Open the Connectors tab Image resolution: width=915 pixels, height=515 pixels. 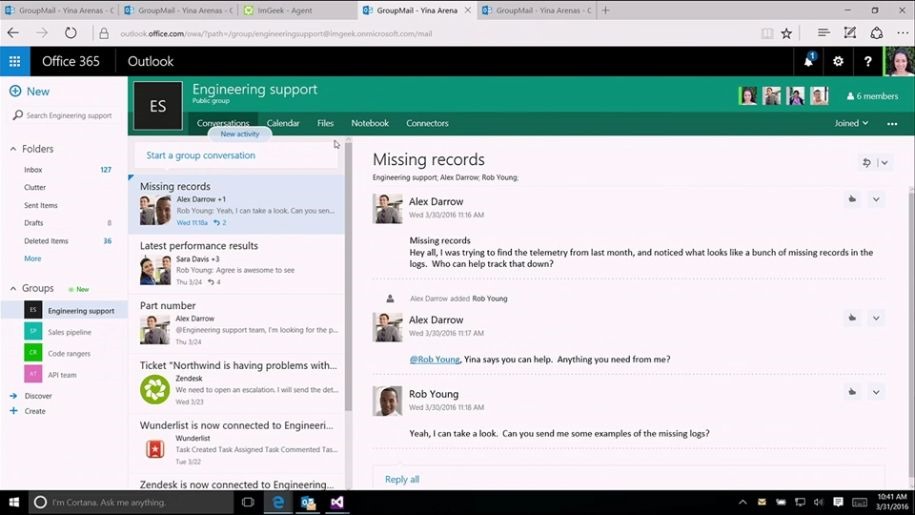[427, 123]
